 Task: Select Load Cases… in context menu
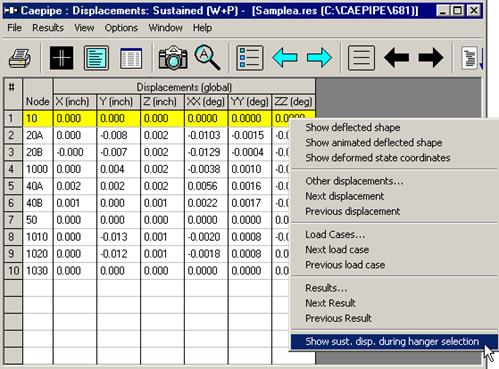click(335, 234)
